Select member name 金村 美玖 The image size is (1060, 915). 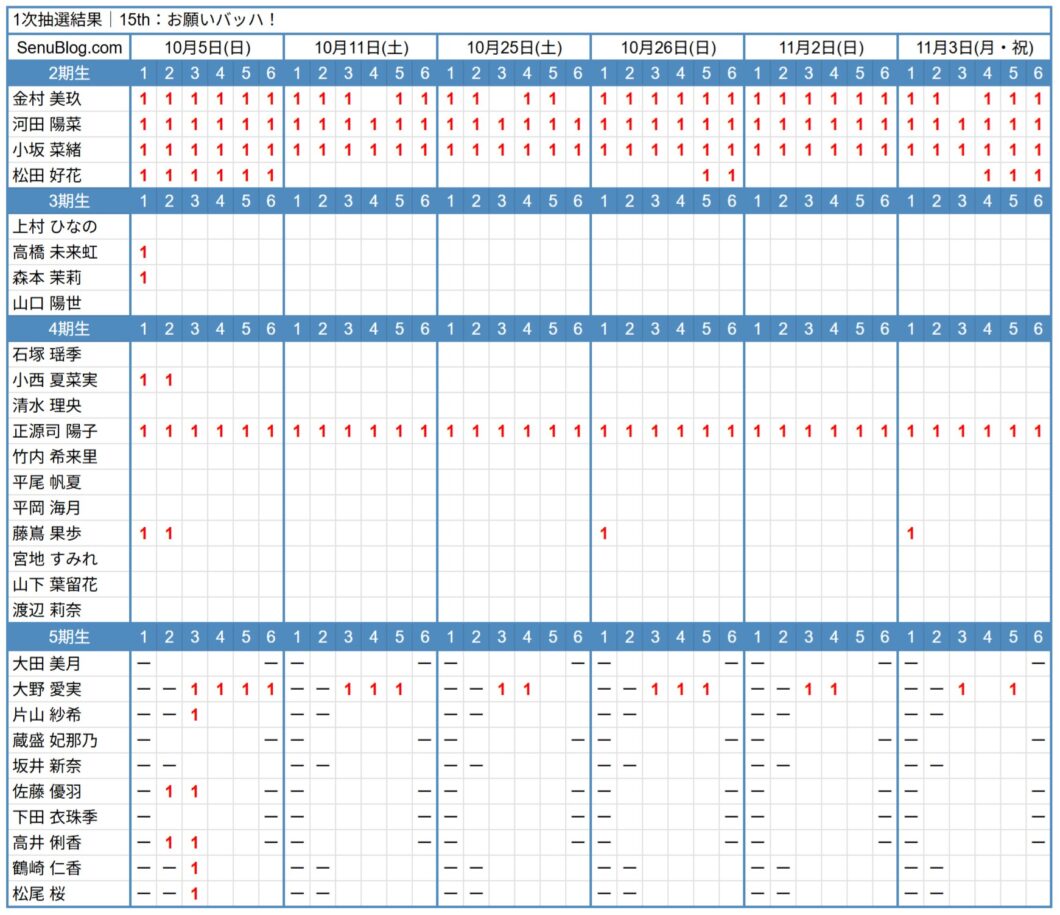click(x=47, y=99)
